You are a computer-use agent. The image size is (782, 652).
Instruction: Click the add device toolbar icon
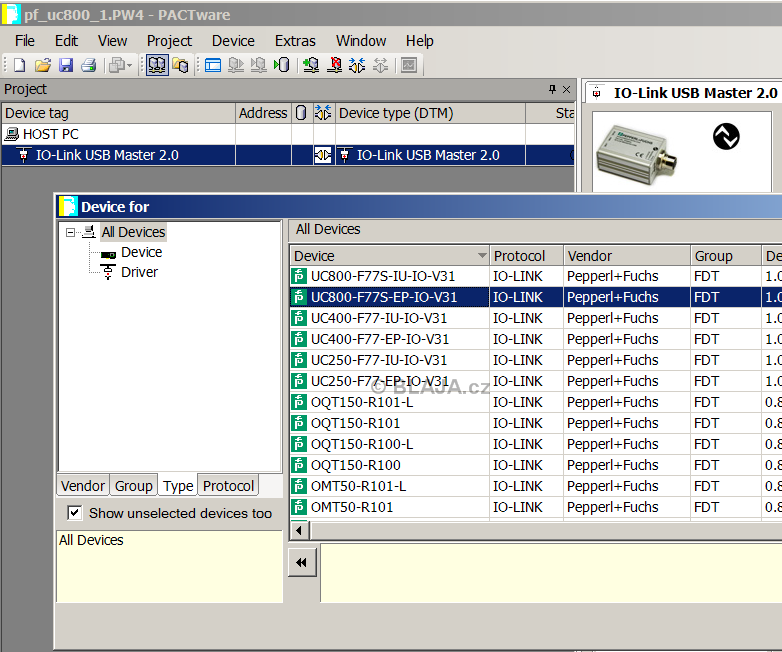coord(311,65)
